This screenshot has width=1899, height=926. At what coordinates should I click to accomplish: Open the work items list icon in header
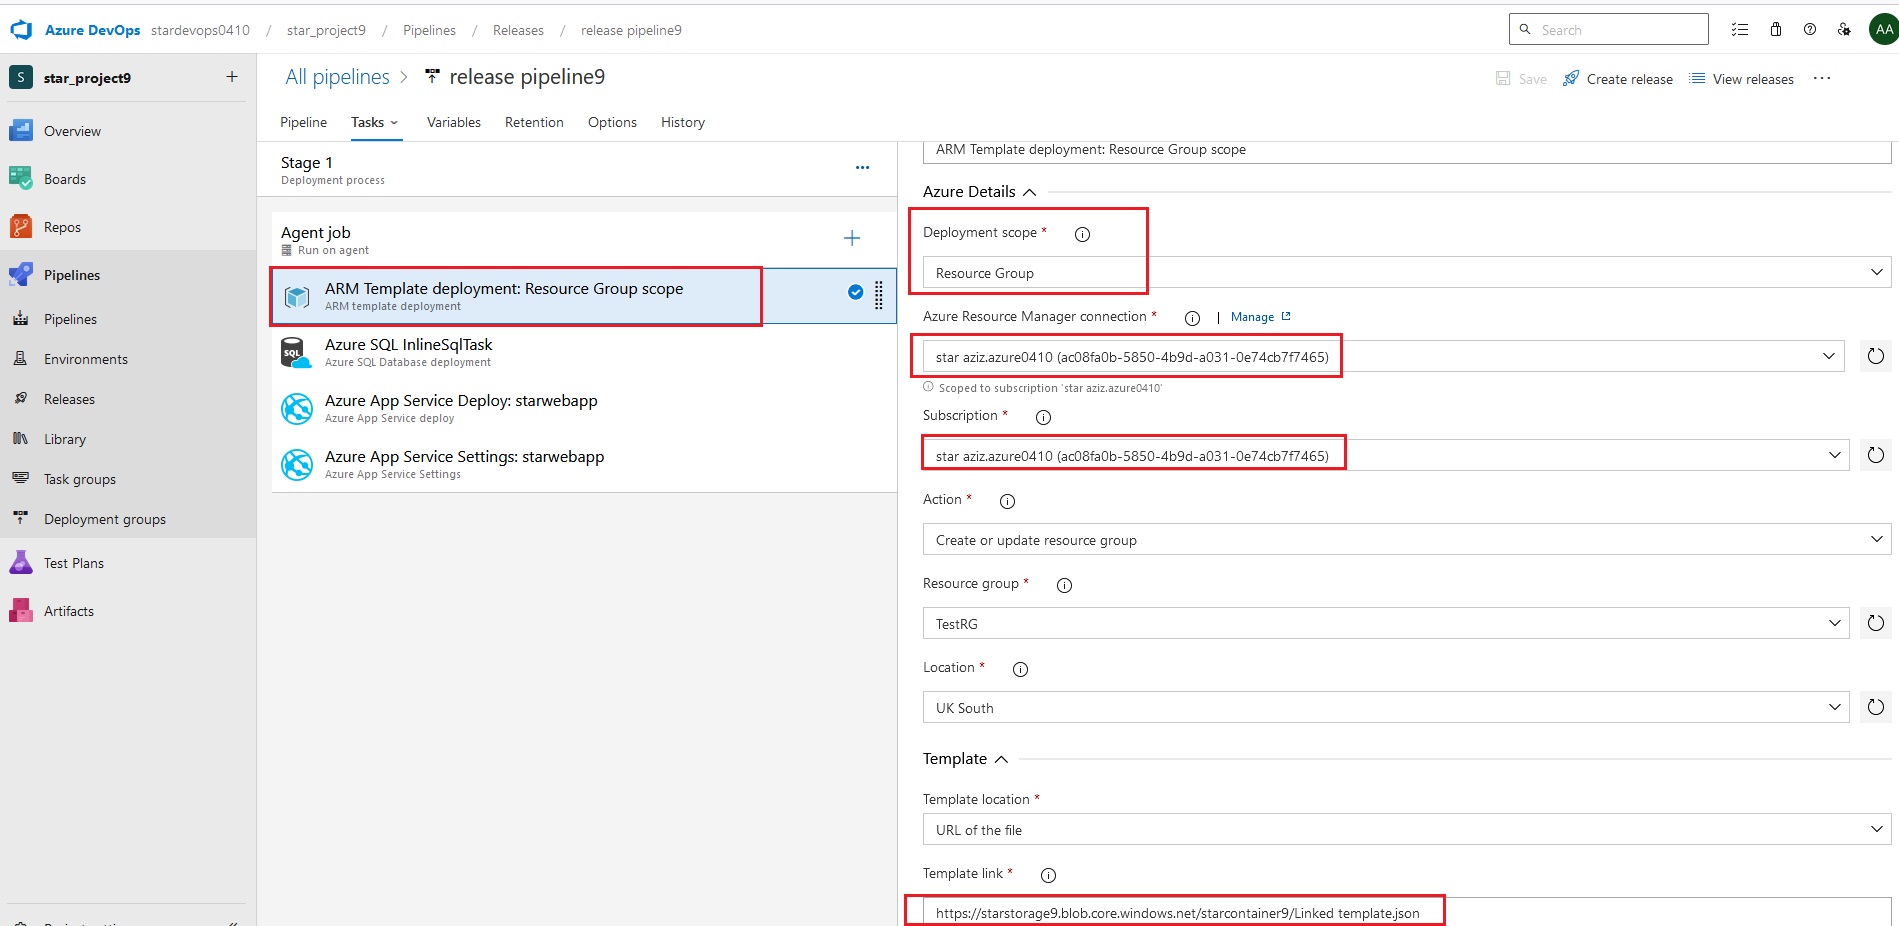pos(1740,30)
